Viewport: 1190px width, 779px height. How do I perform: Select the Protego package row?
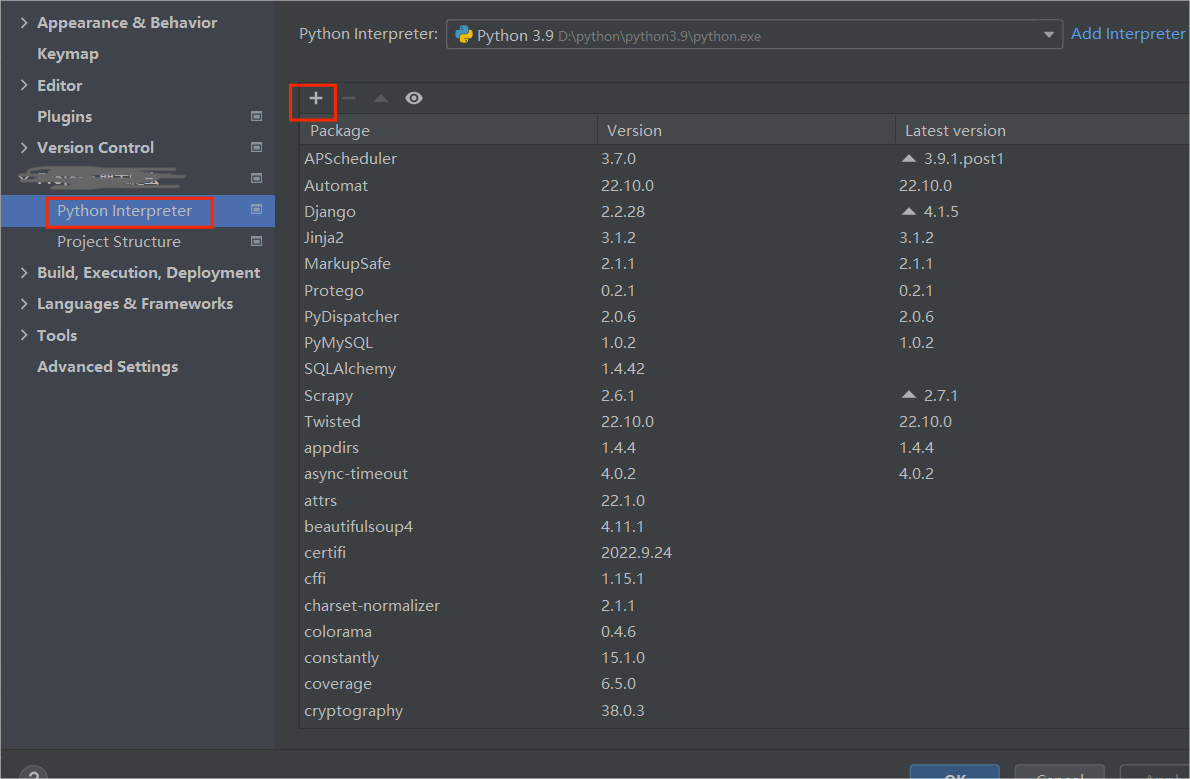pyautogui.click(x=745, y=290)
